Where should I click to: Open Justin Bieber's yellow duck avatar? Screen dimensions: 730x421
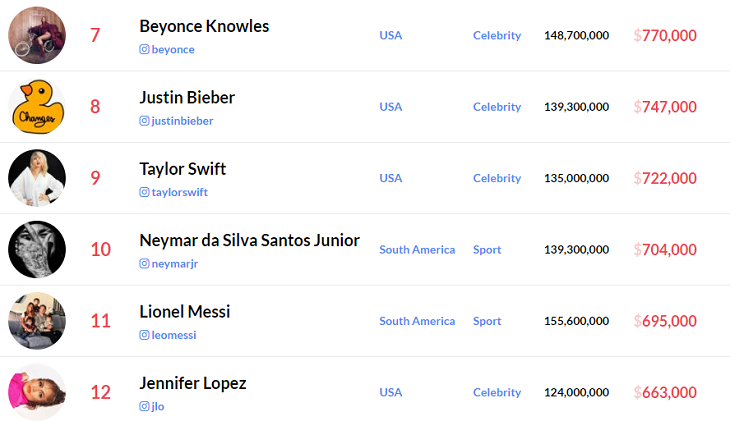[x=37, y=107]
